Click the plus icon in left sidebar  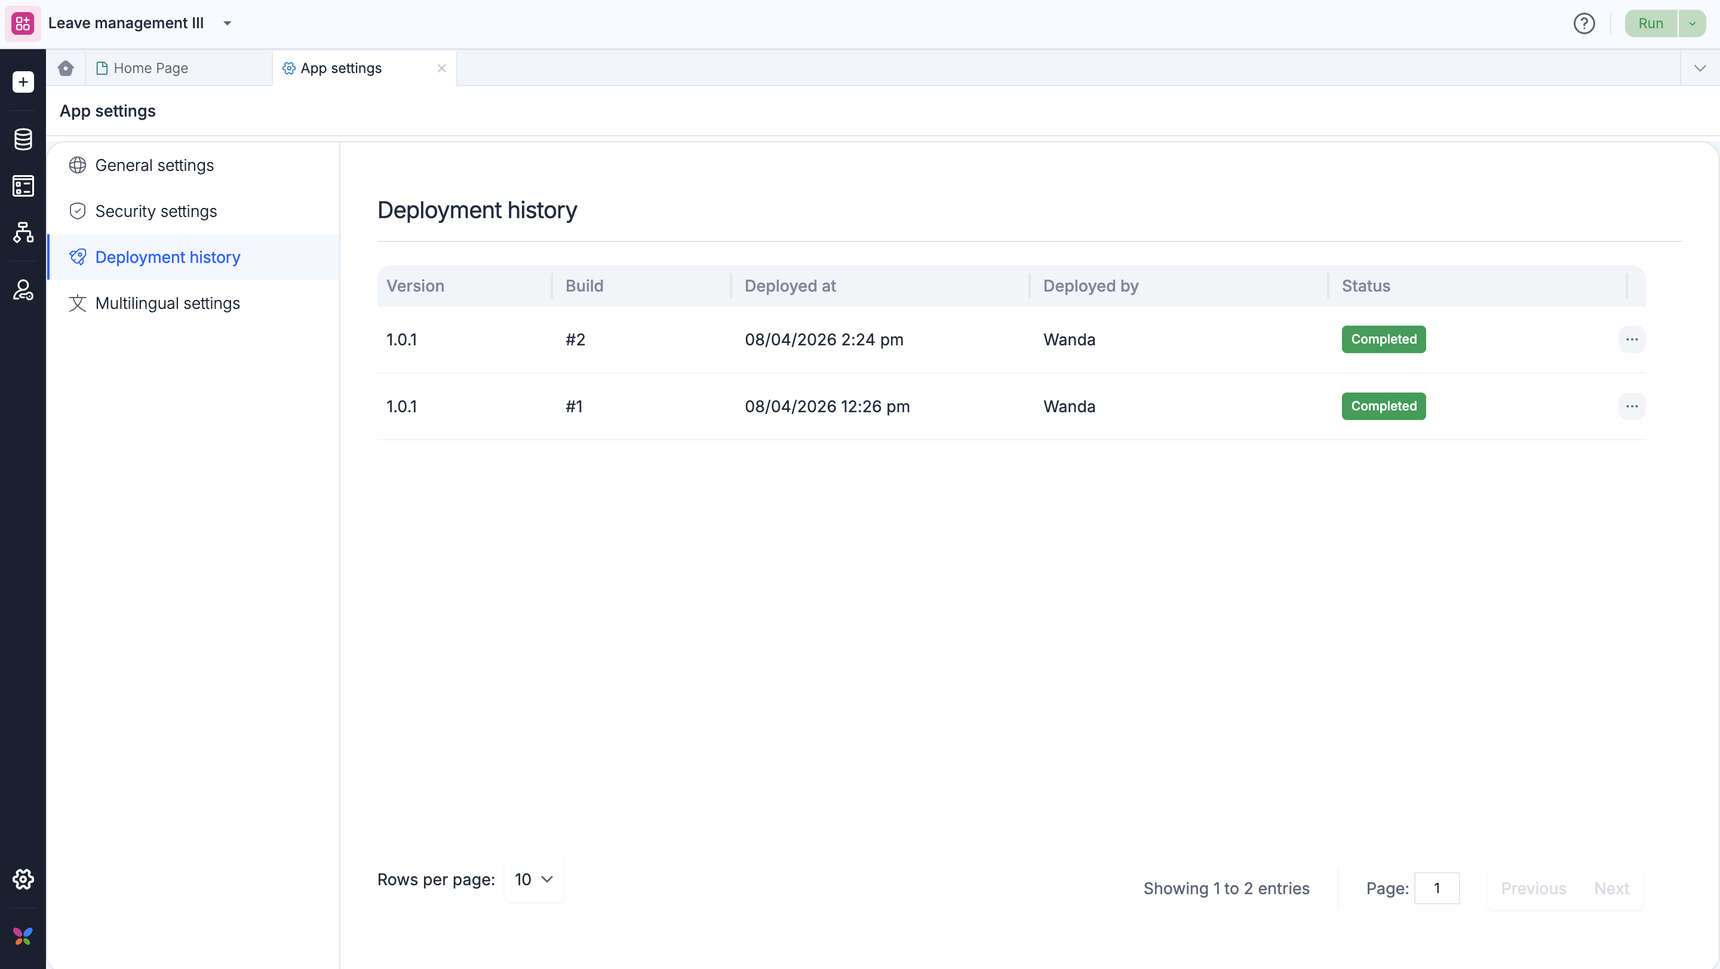coord(23,82)
